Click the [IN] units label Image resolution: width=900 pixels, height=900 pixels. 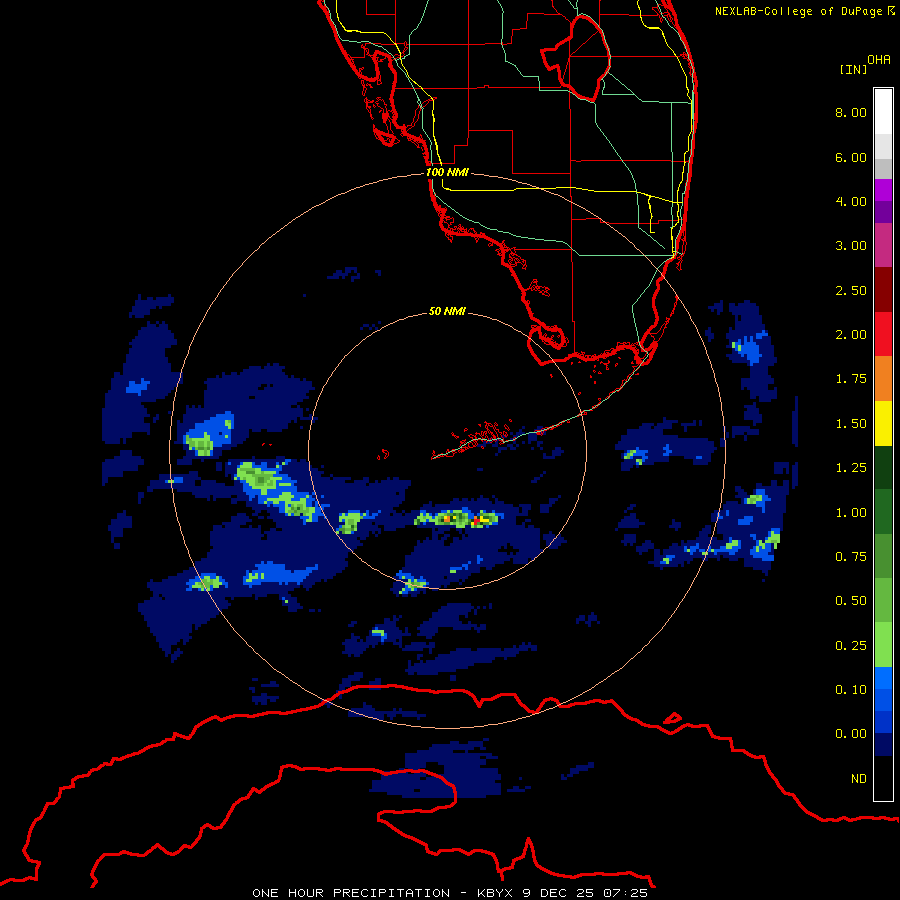point(853,69)
